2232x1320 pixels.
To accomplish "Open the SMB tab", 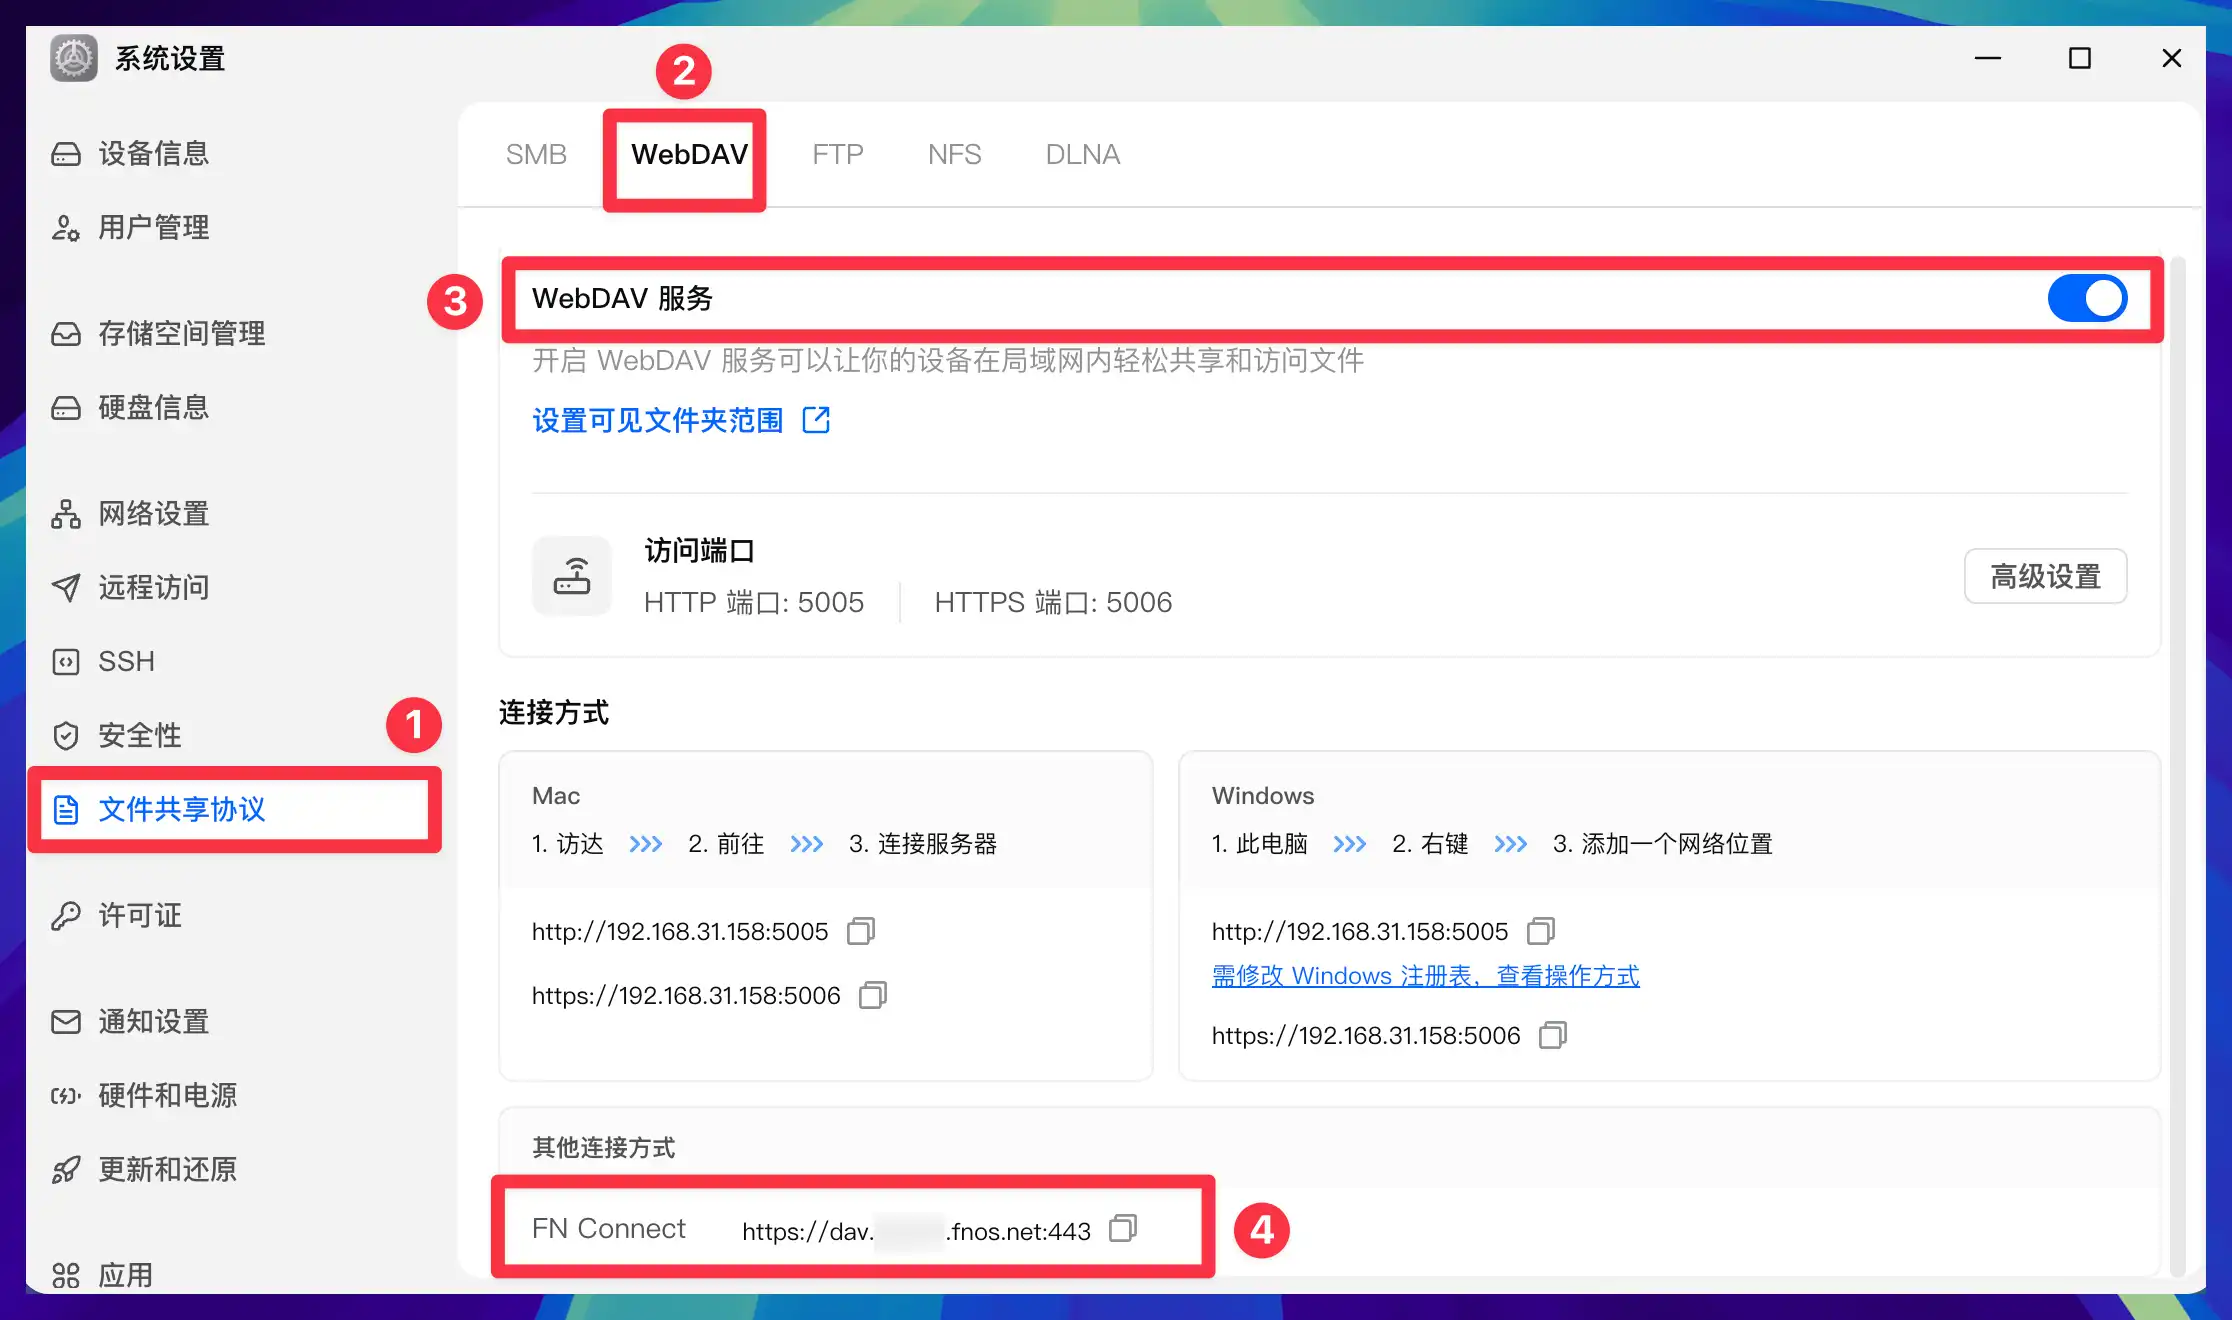I will (x=536, y=154).
